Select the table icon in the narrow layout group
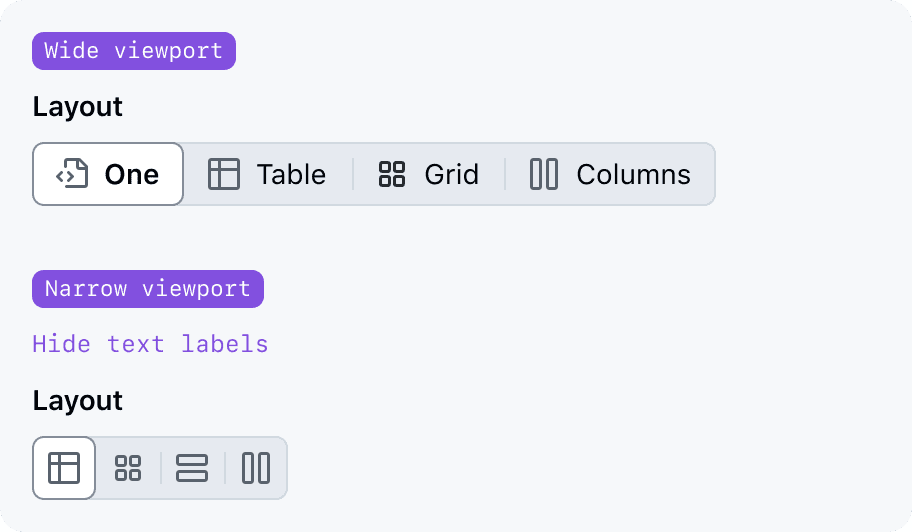 click(64, 468)
